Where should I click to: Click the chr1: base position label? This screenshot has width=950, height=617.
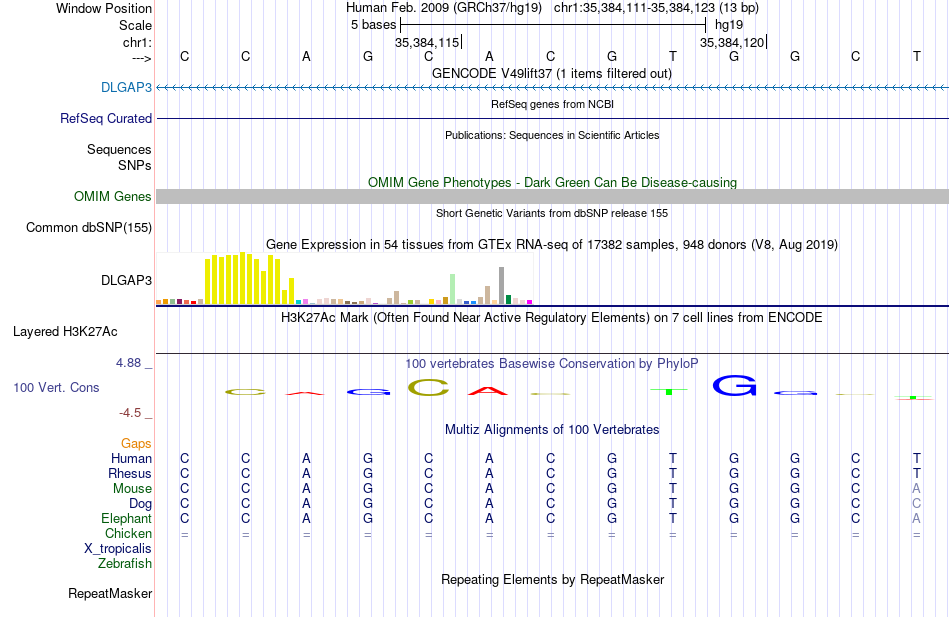coord(137,42)
